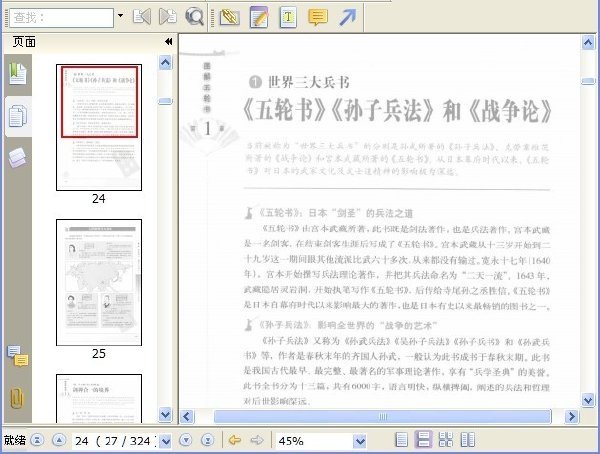Switch to facing pages layout
Screen dimensions: 600x454
[468, 439]
